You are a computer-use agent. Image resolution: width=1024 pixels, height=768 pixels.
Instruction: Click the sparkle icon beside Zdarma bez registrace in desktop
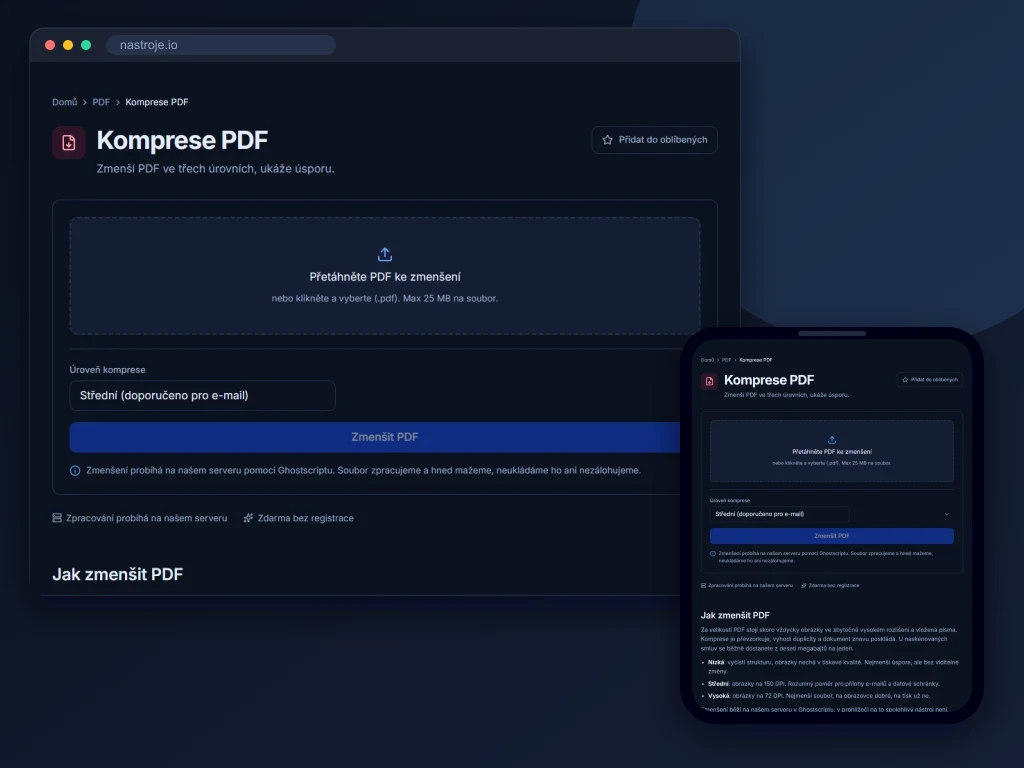click(248, 518)
